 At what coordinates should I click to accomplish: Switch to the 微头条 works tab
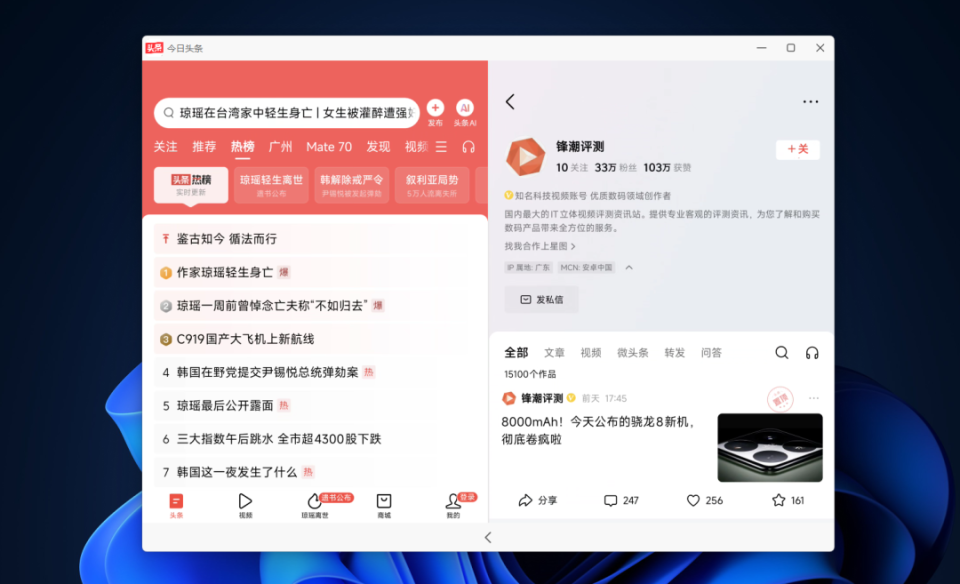click(632, 353)
